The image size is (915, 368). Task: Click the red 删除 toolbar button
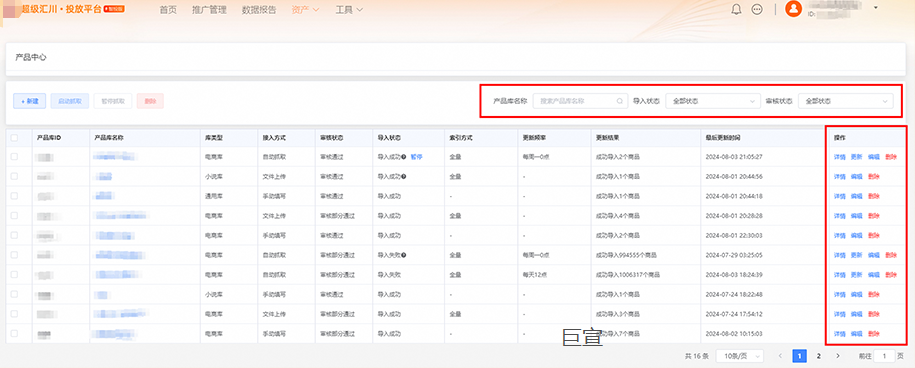pyautogui.click(x=151, y=101)
